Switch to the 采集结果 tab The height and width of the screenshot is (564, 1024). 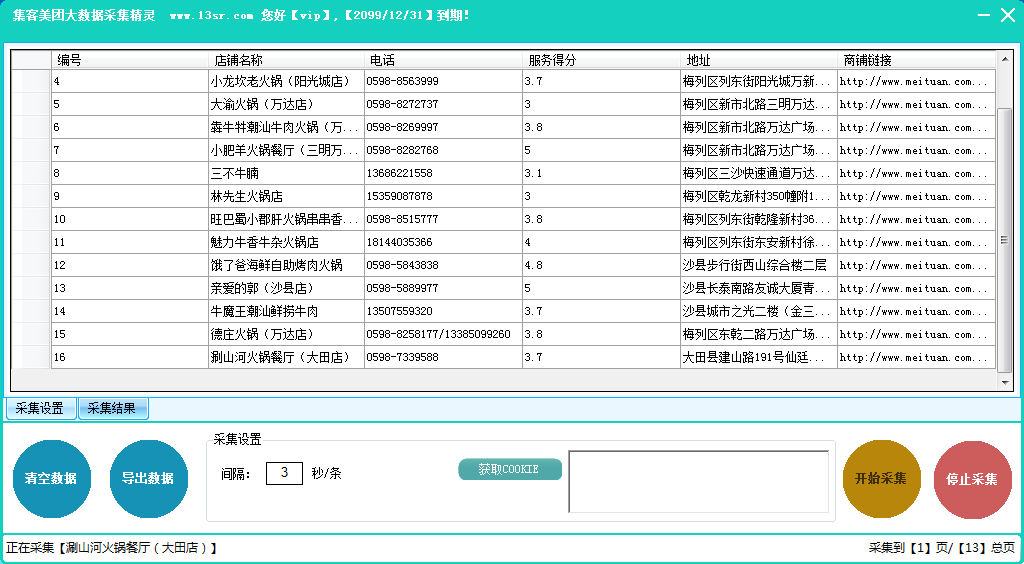[112, 409]
